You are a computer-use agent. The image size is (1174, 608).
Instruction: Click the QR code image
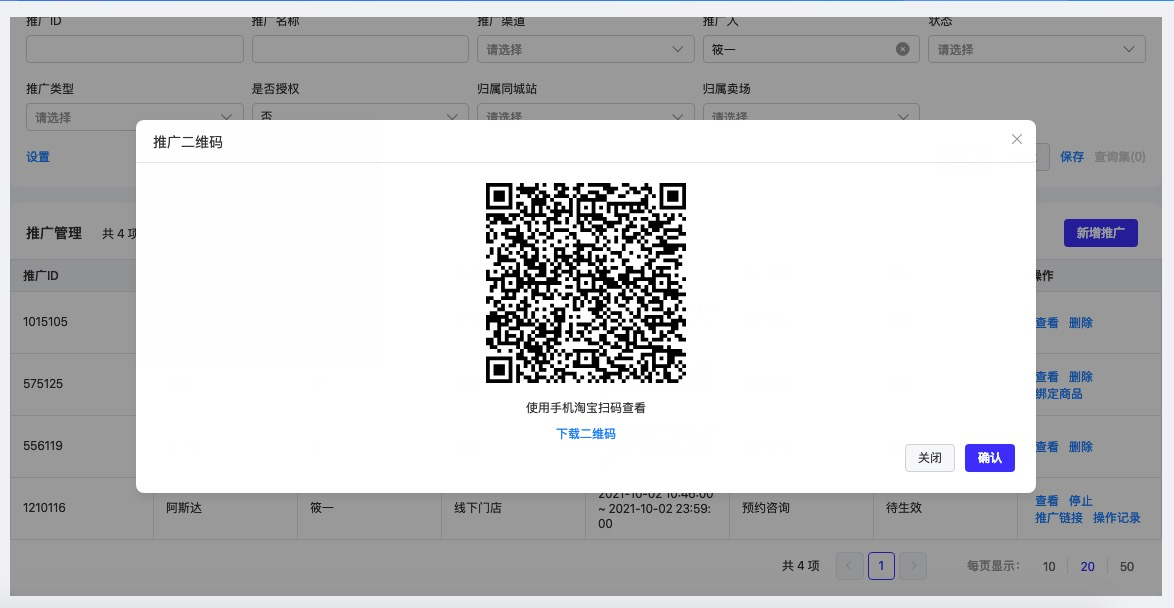click(x=586, y=283)
